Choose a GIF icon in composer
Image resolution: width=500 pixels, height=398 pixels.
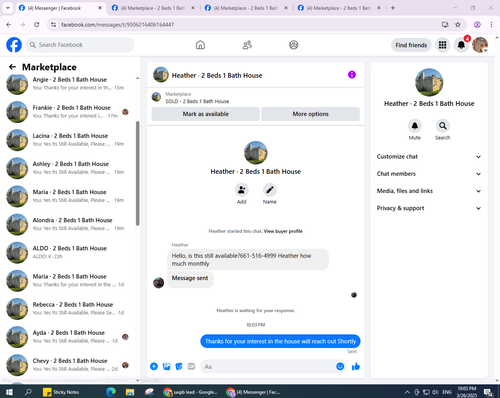click(191, 367)
